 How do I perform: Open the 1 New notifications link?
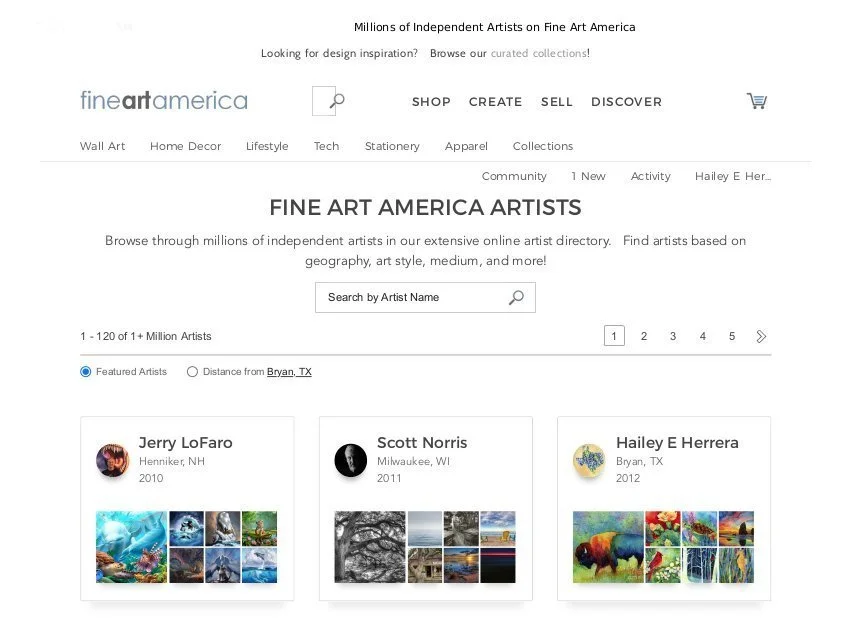pyautogui.click(x=588, y=176)
